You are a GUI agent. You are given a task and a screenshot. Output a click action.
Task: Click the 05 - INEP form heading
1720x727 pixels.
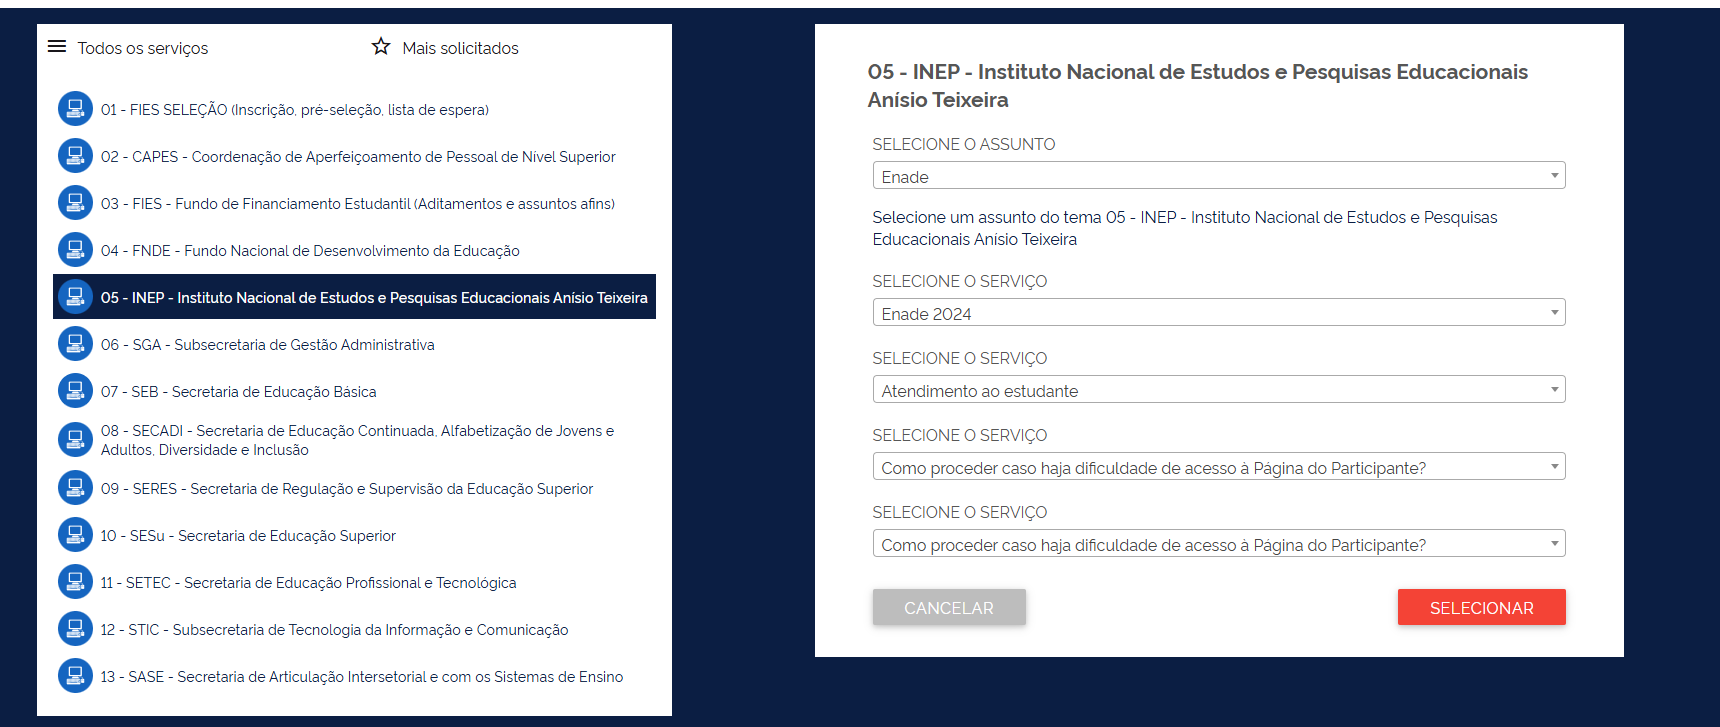pos(1197,85)
